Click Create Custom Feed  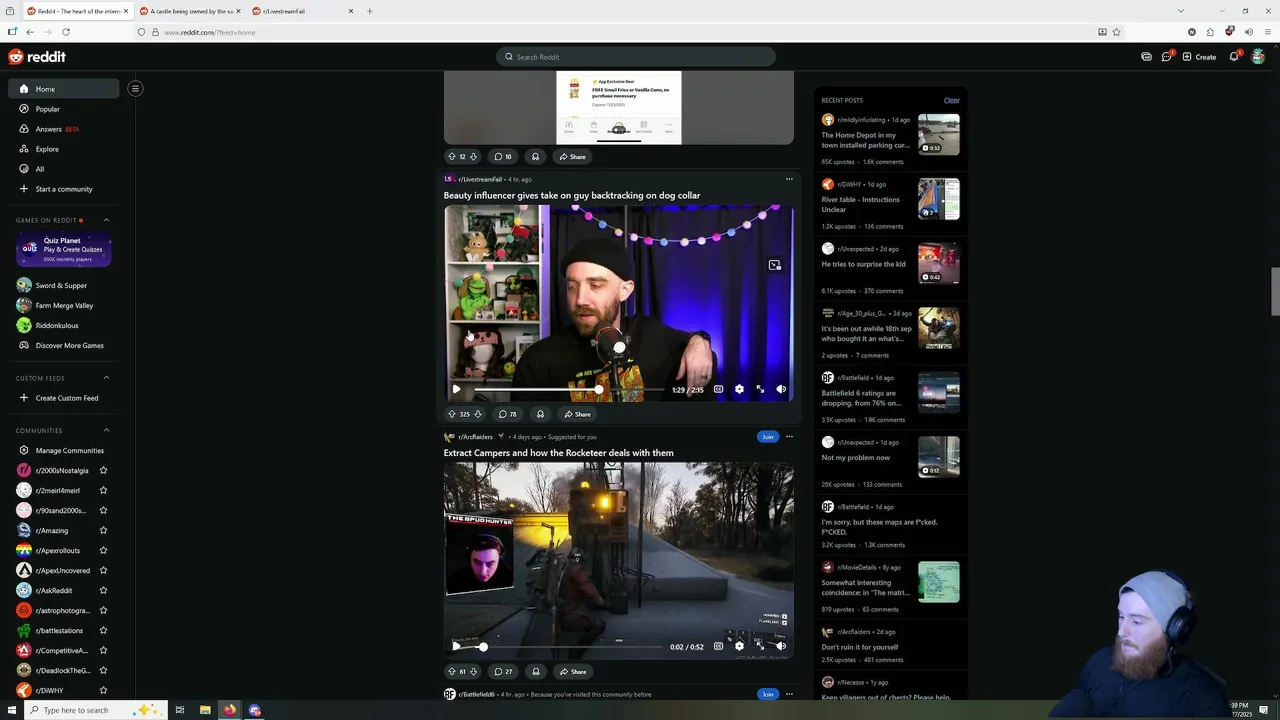59,398
